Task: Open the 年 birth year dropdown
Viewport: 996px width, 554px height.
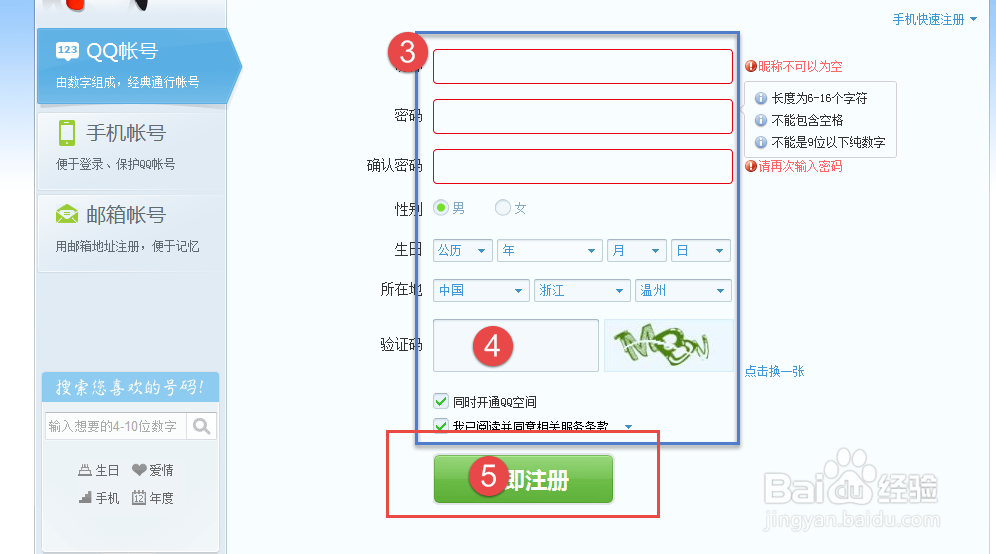Action: [549, 250]
